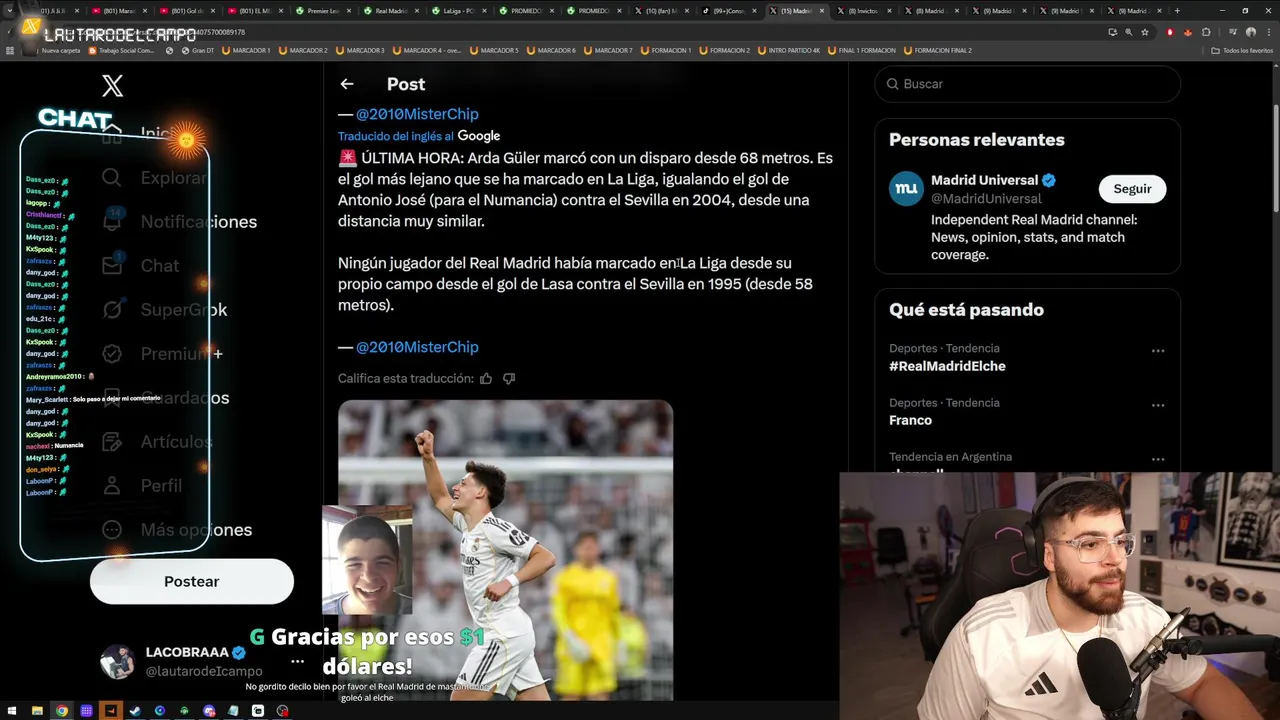Open Discord from the taskbar
This screenshot has height=720, width=1280.
coord(209,711)
